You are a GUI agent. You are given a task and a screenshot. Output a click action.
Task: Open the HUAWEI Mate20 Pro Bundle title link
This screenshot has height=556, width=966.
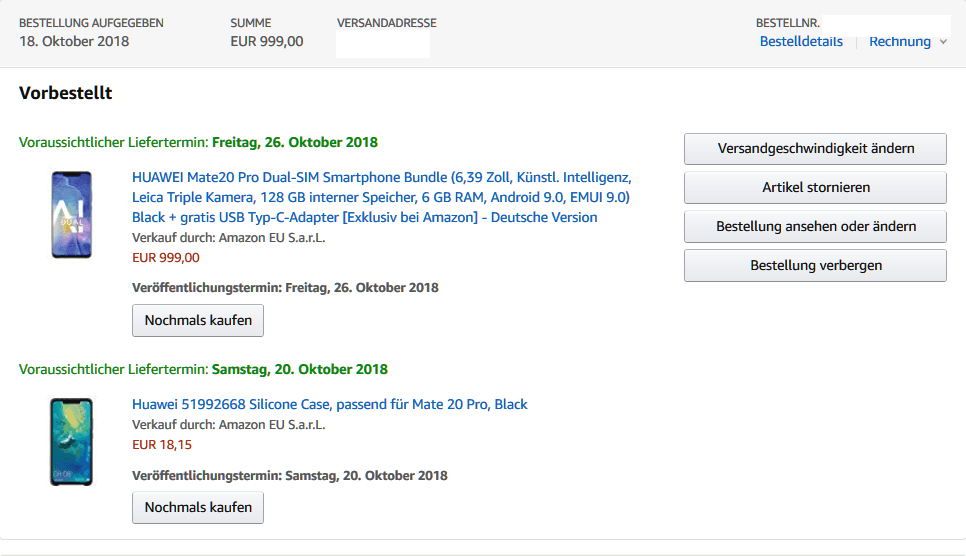point(381,197)
